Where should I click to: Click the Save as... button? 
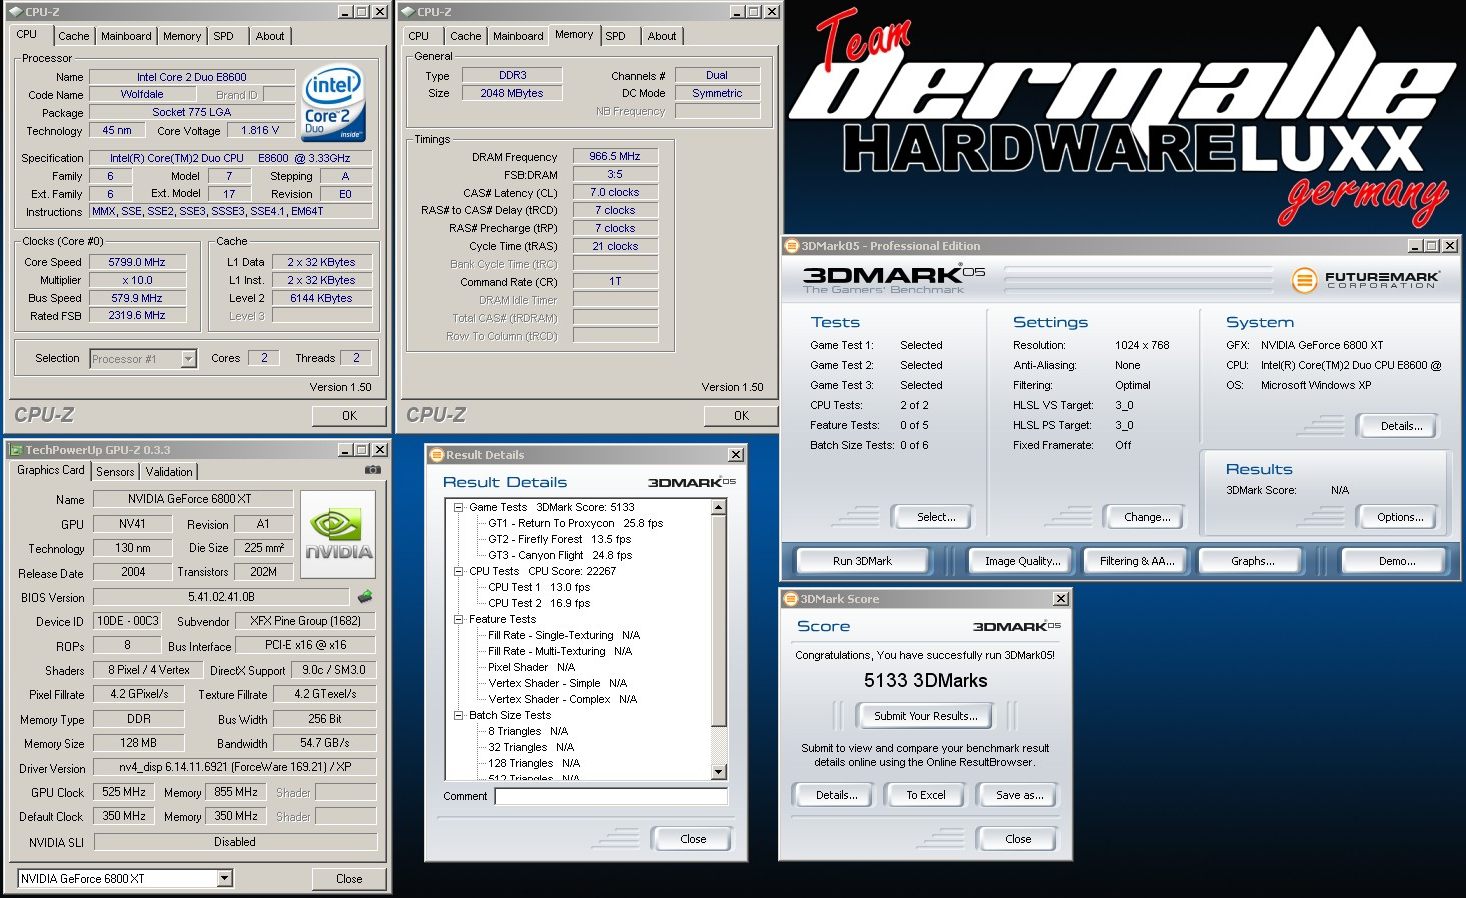point(1019,795)
